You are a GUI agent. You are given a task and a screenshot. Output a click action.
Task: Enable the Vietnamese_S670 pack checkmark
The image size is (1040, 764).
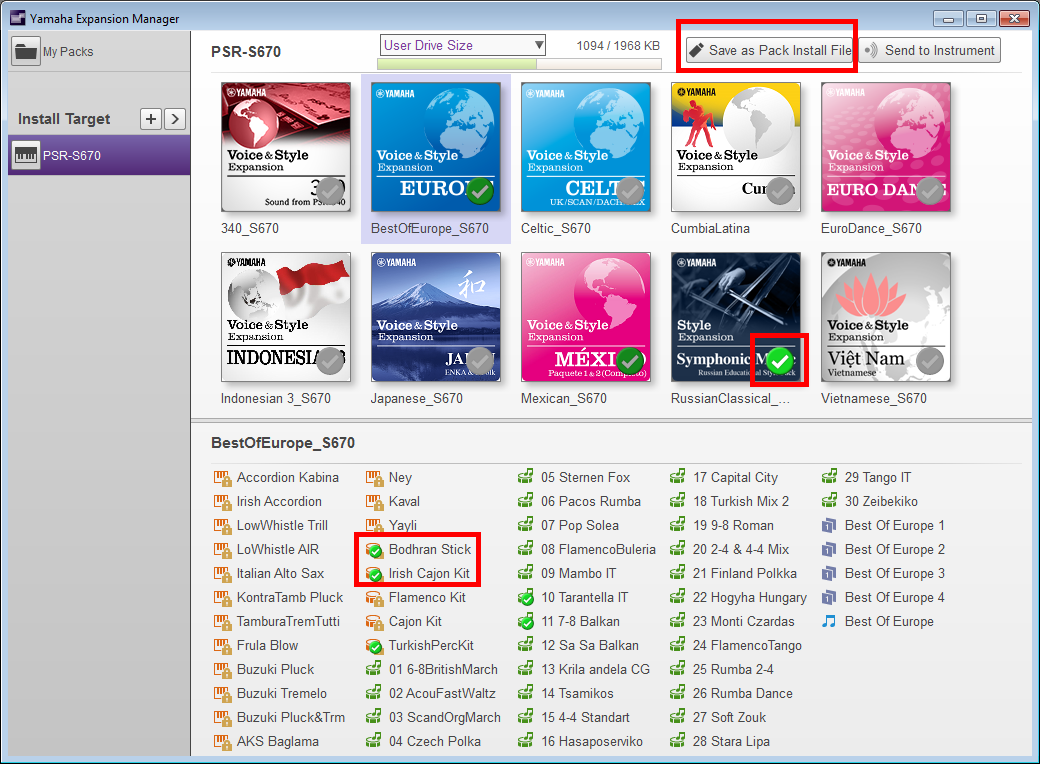click(930, 361)
